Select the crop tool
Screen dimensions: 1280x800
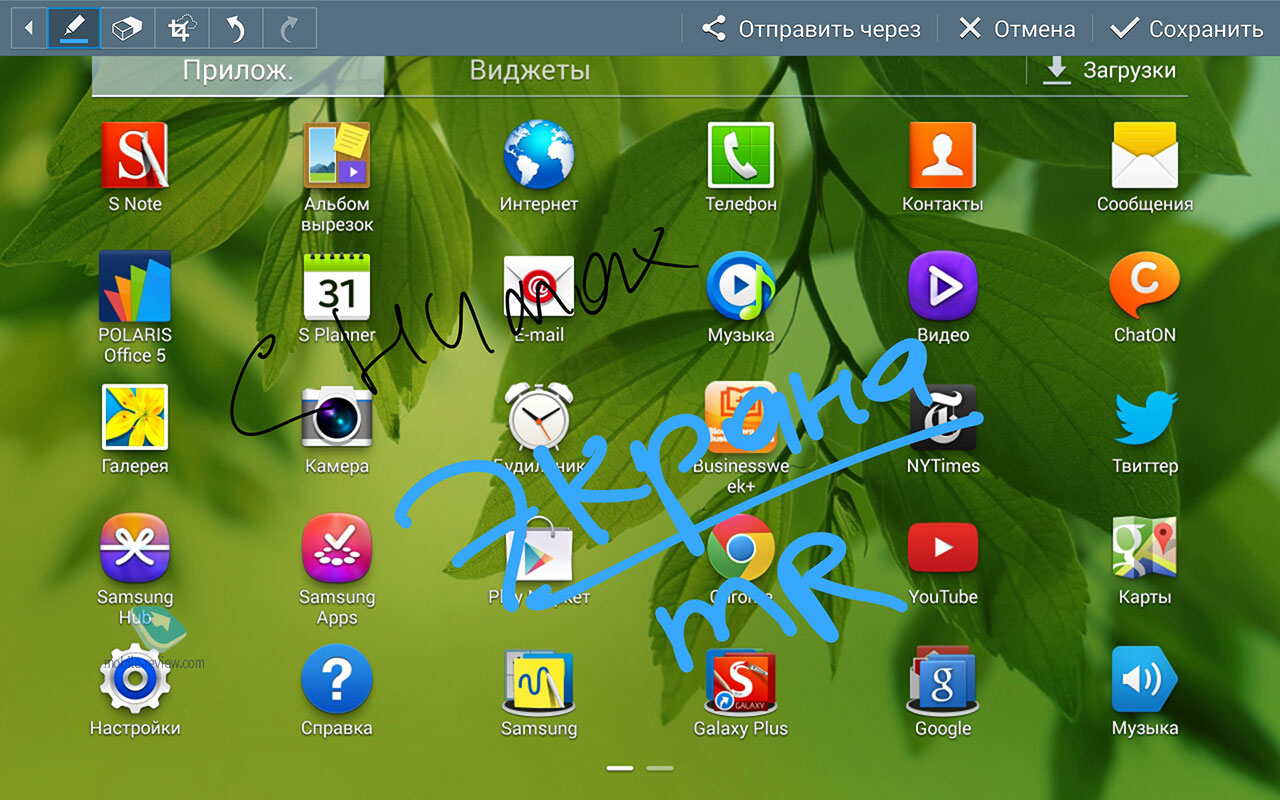[x=181, y=28]
